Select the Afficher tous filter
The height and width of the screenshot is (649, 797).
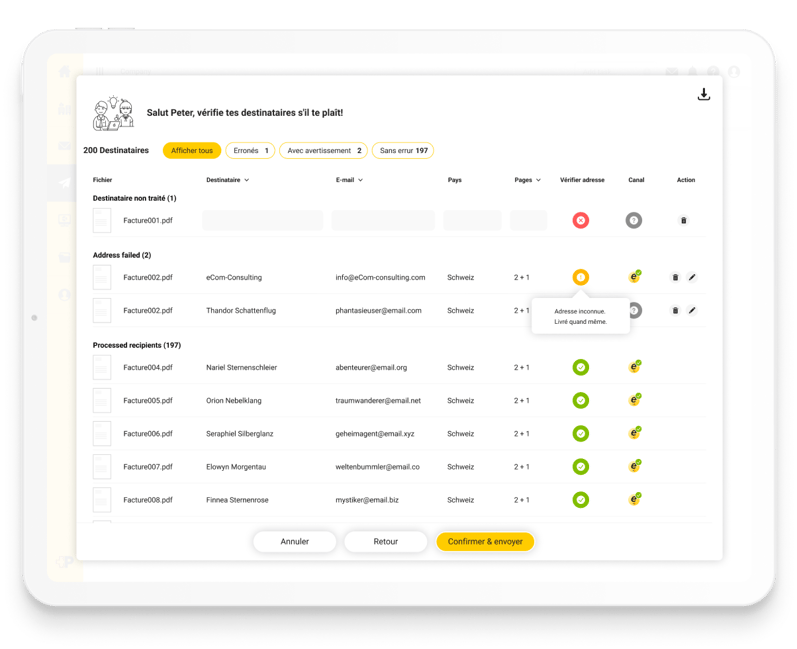(192, 151)
